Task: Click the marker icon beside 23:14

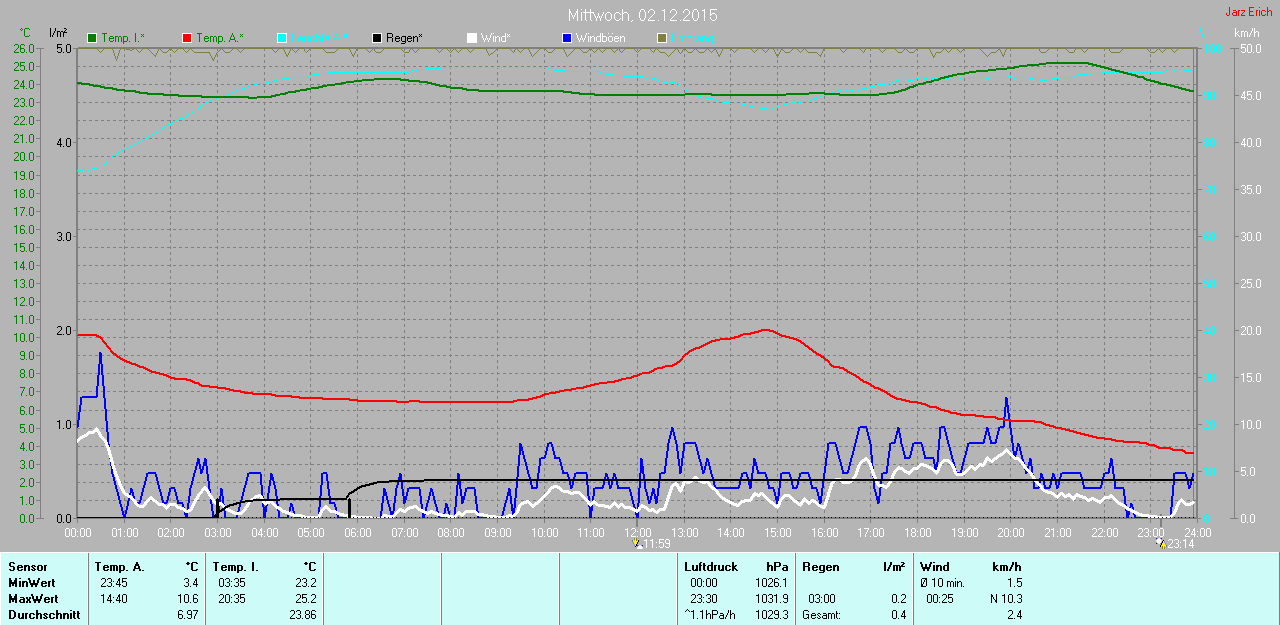Action: click(1161, 544)
